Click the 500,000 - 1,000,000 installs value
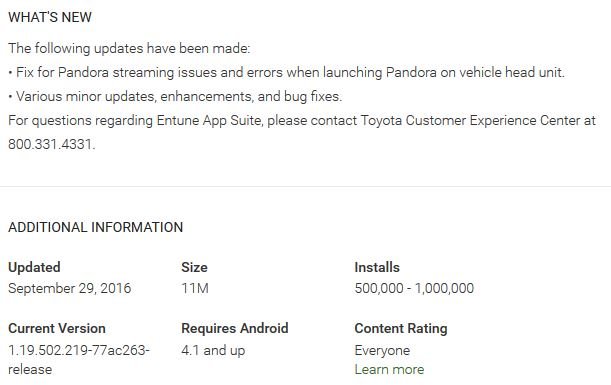611x385 pixels. pos(414,288)
